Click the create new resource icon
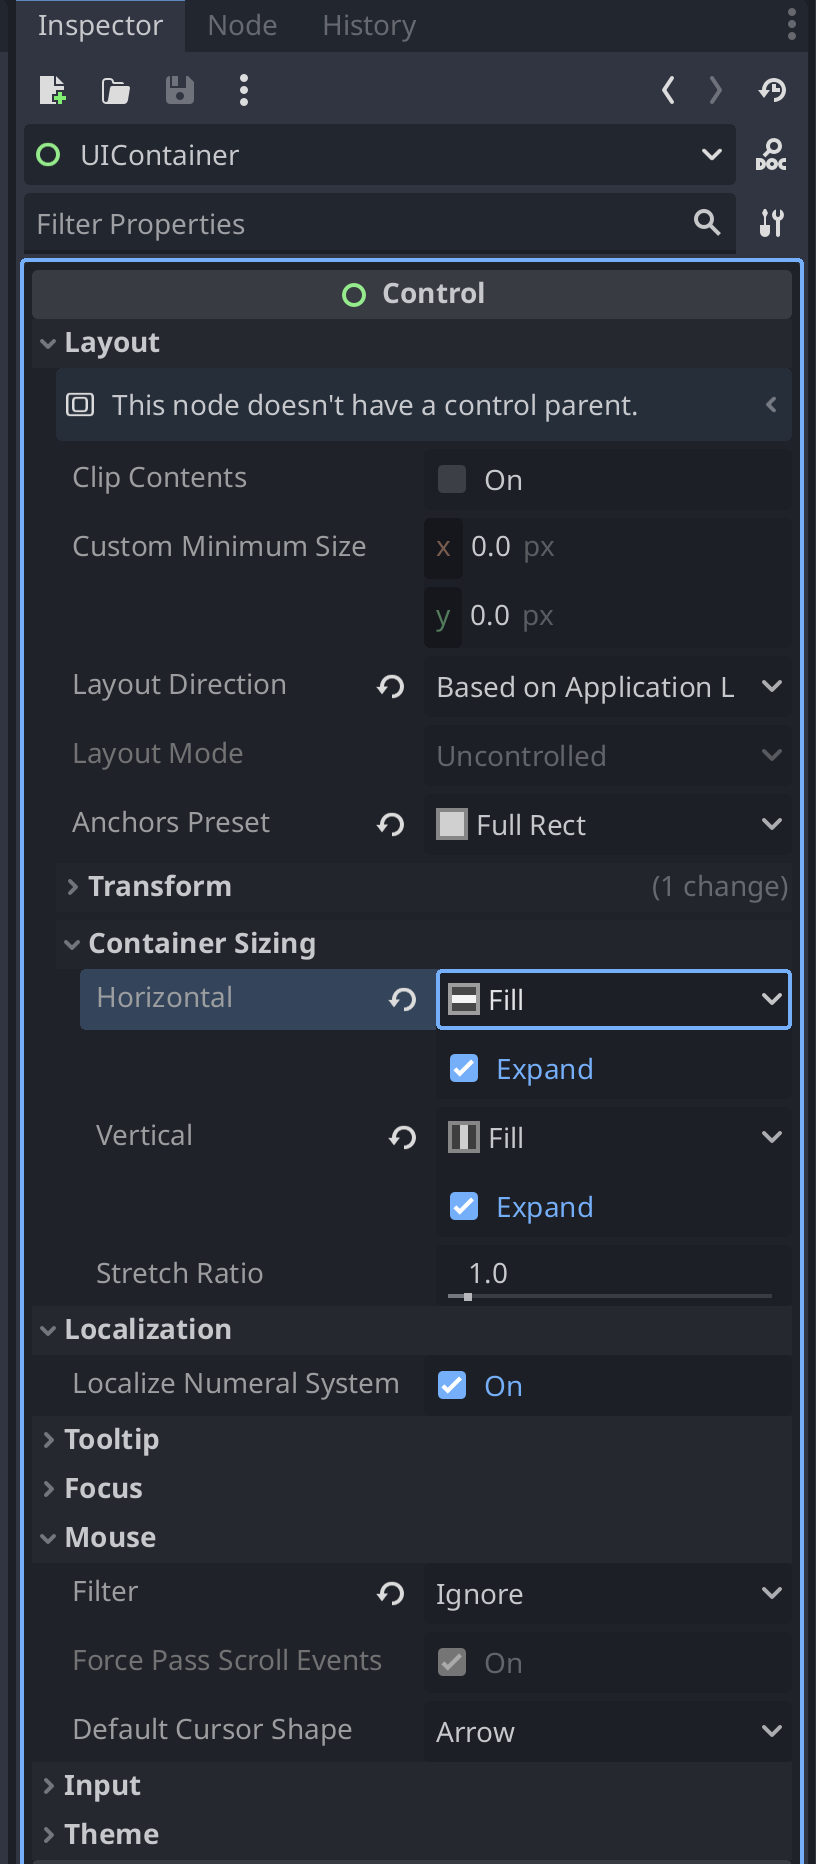This screenshot has height=1864, width=816. pos(52,90)
